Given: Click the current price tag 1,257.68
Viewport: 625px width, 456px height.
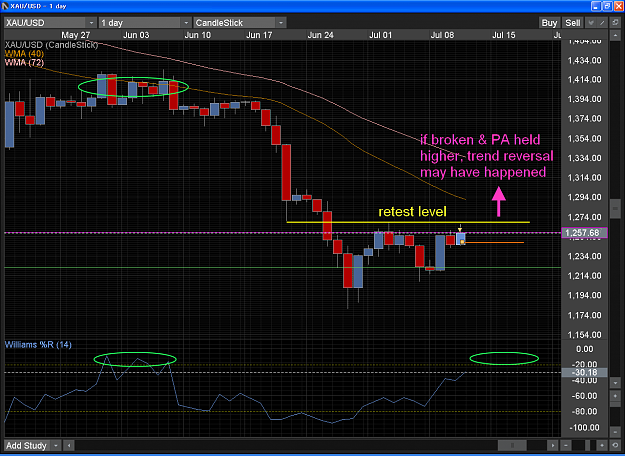Looking at the screenshot, I should tap(584, 233).
